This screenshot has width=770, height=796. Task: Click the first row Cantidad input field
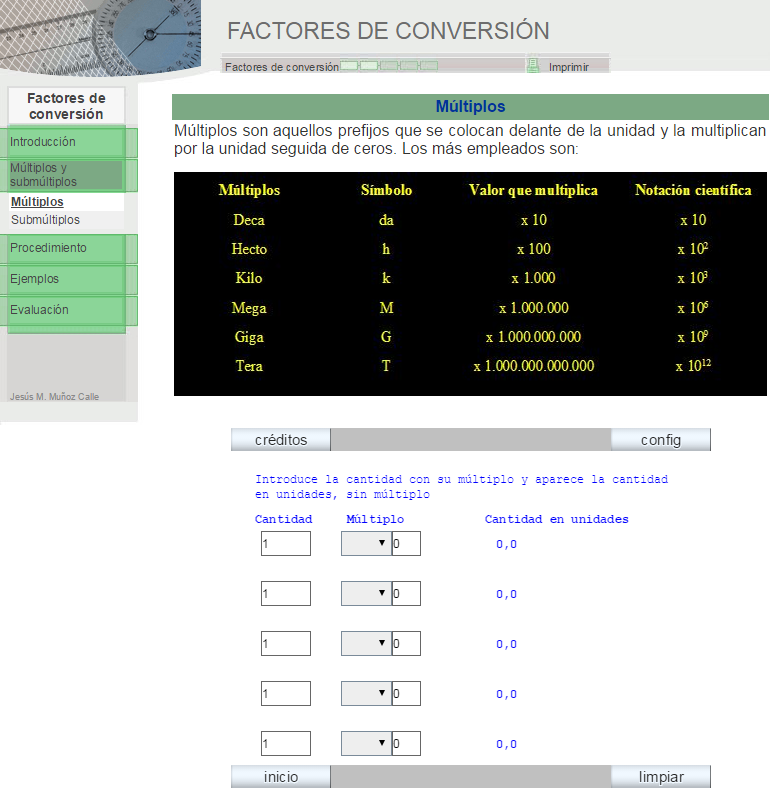pos(285,544)
